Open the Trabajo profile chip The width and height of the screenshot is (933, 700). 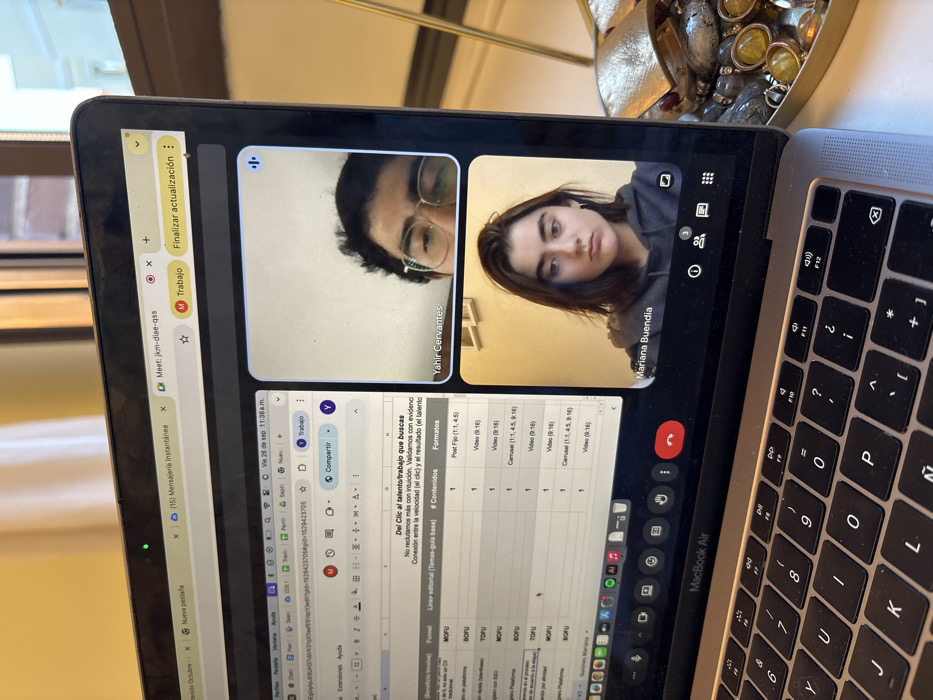[180, 291]
